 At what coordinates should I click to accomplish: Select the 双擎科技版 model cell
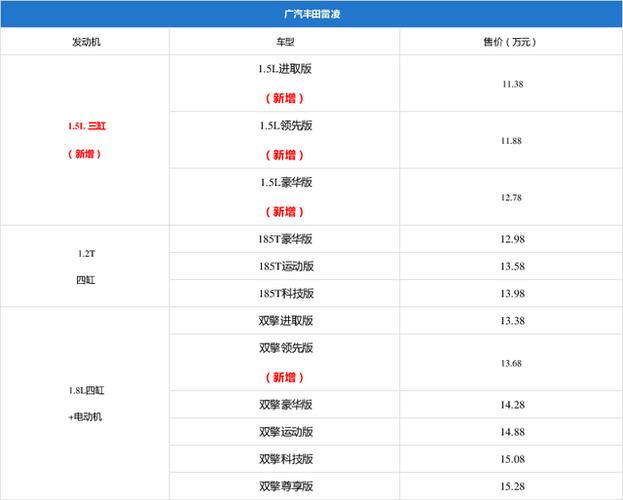[286, 459]
